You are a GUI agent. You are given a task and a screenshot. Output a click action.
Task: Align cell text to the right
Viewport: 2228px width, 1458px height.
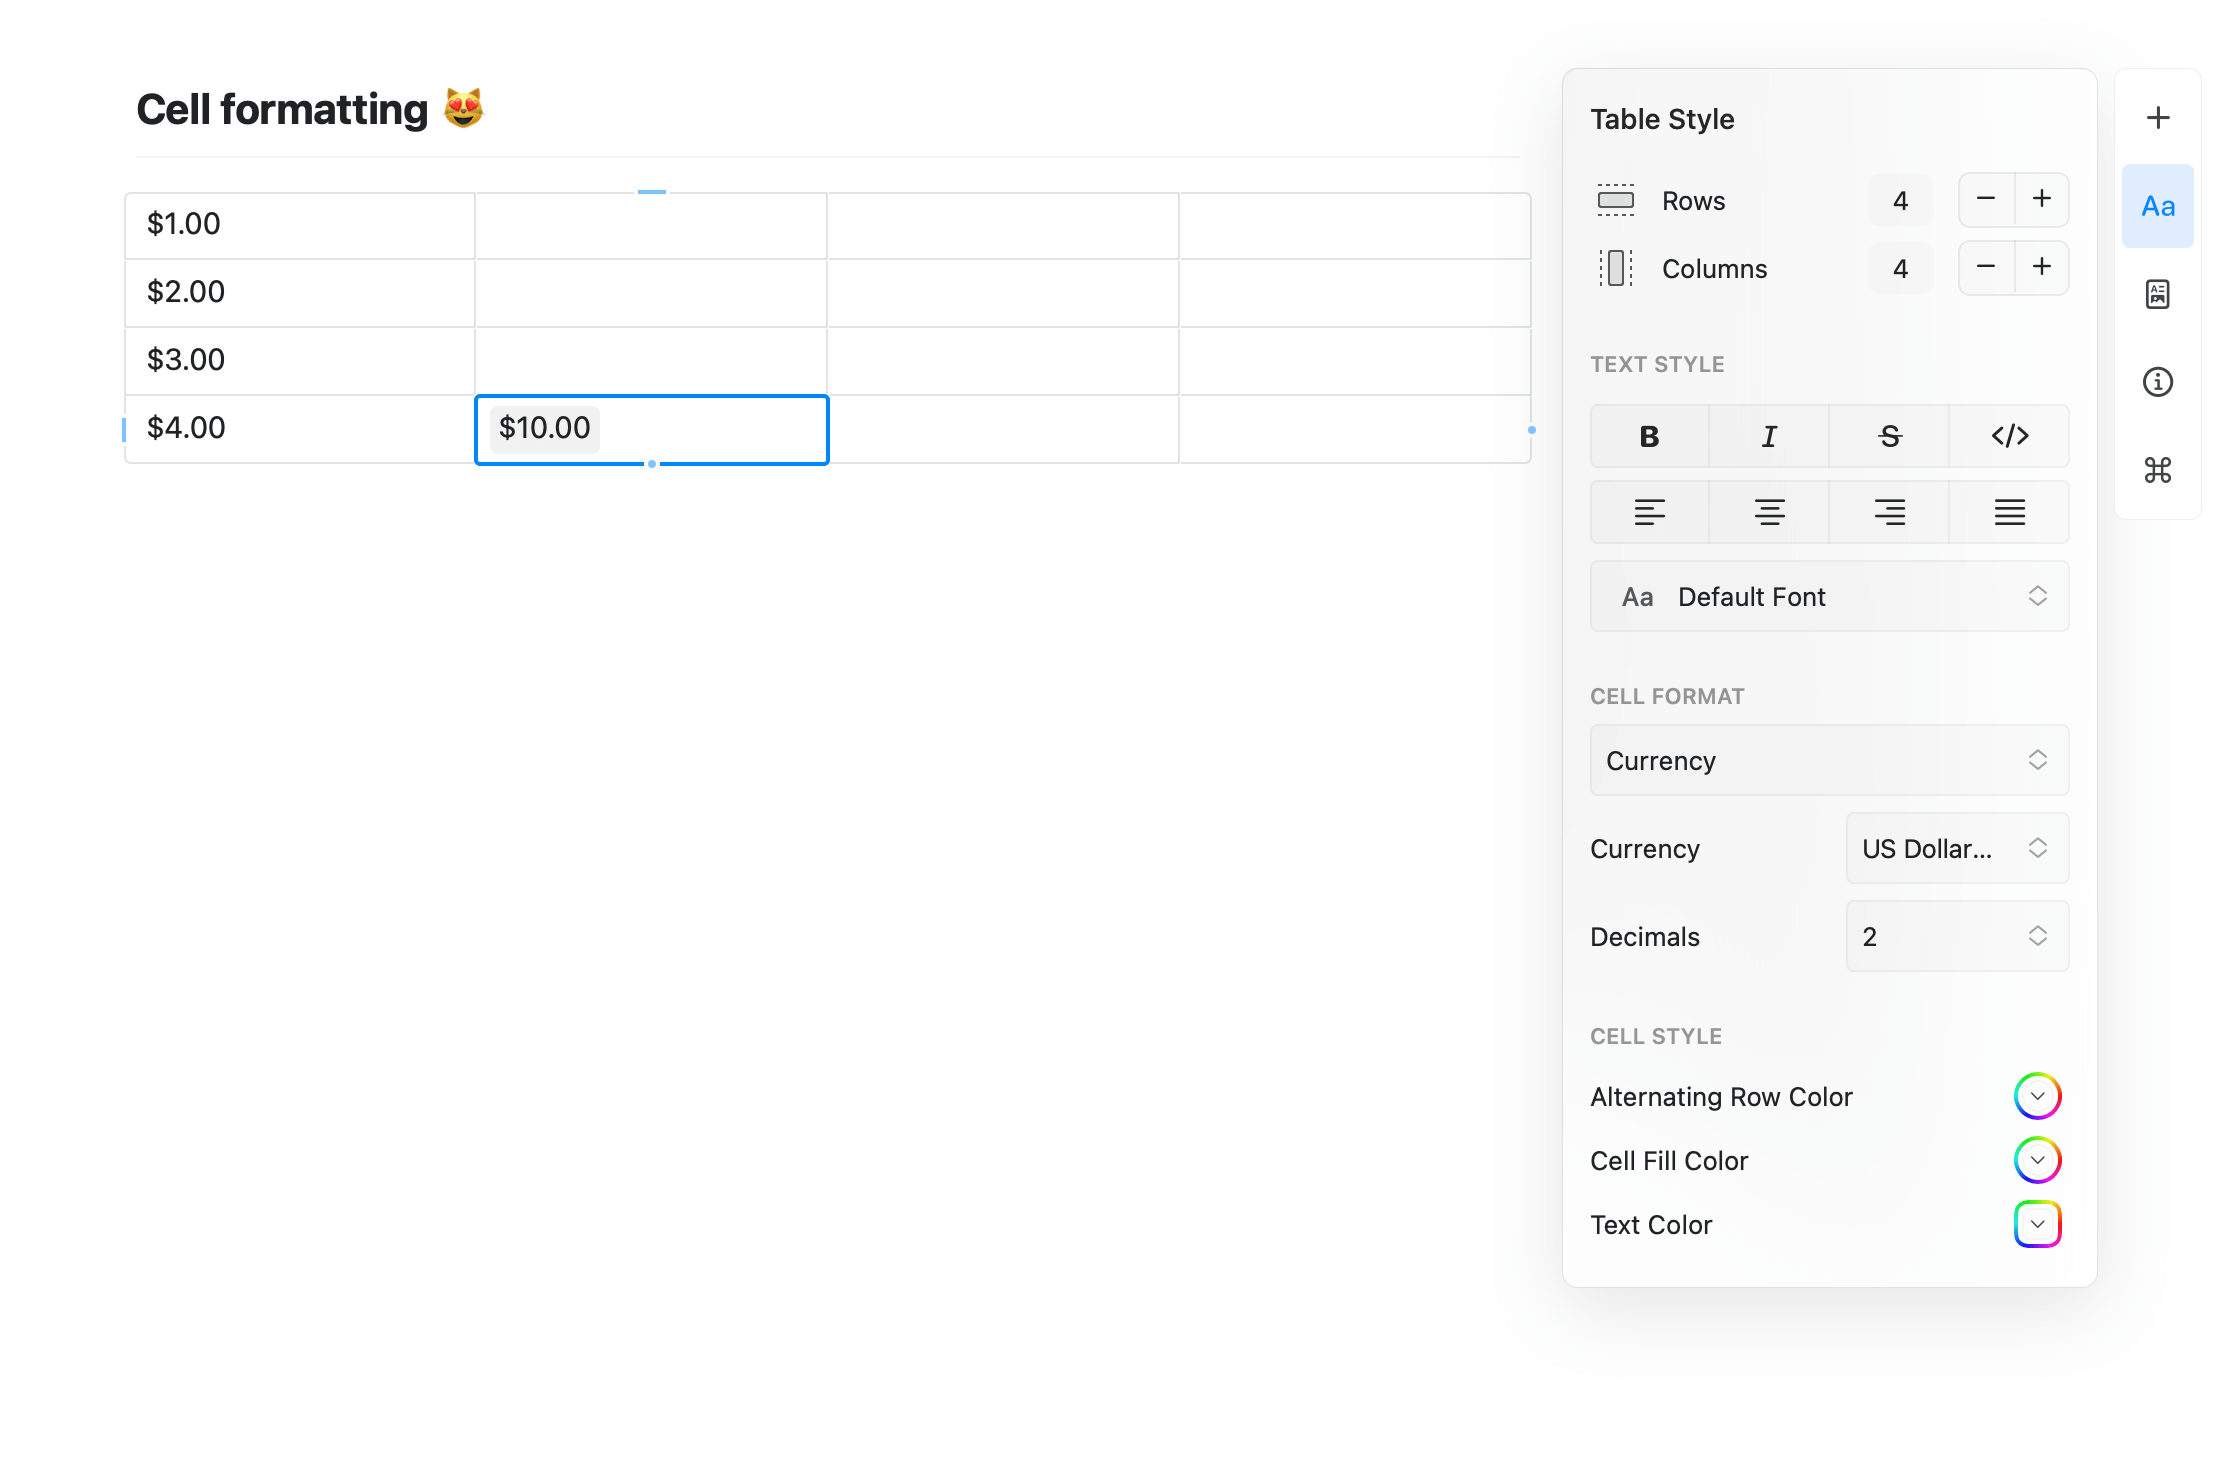[1889, 512]
